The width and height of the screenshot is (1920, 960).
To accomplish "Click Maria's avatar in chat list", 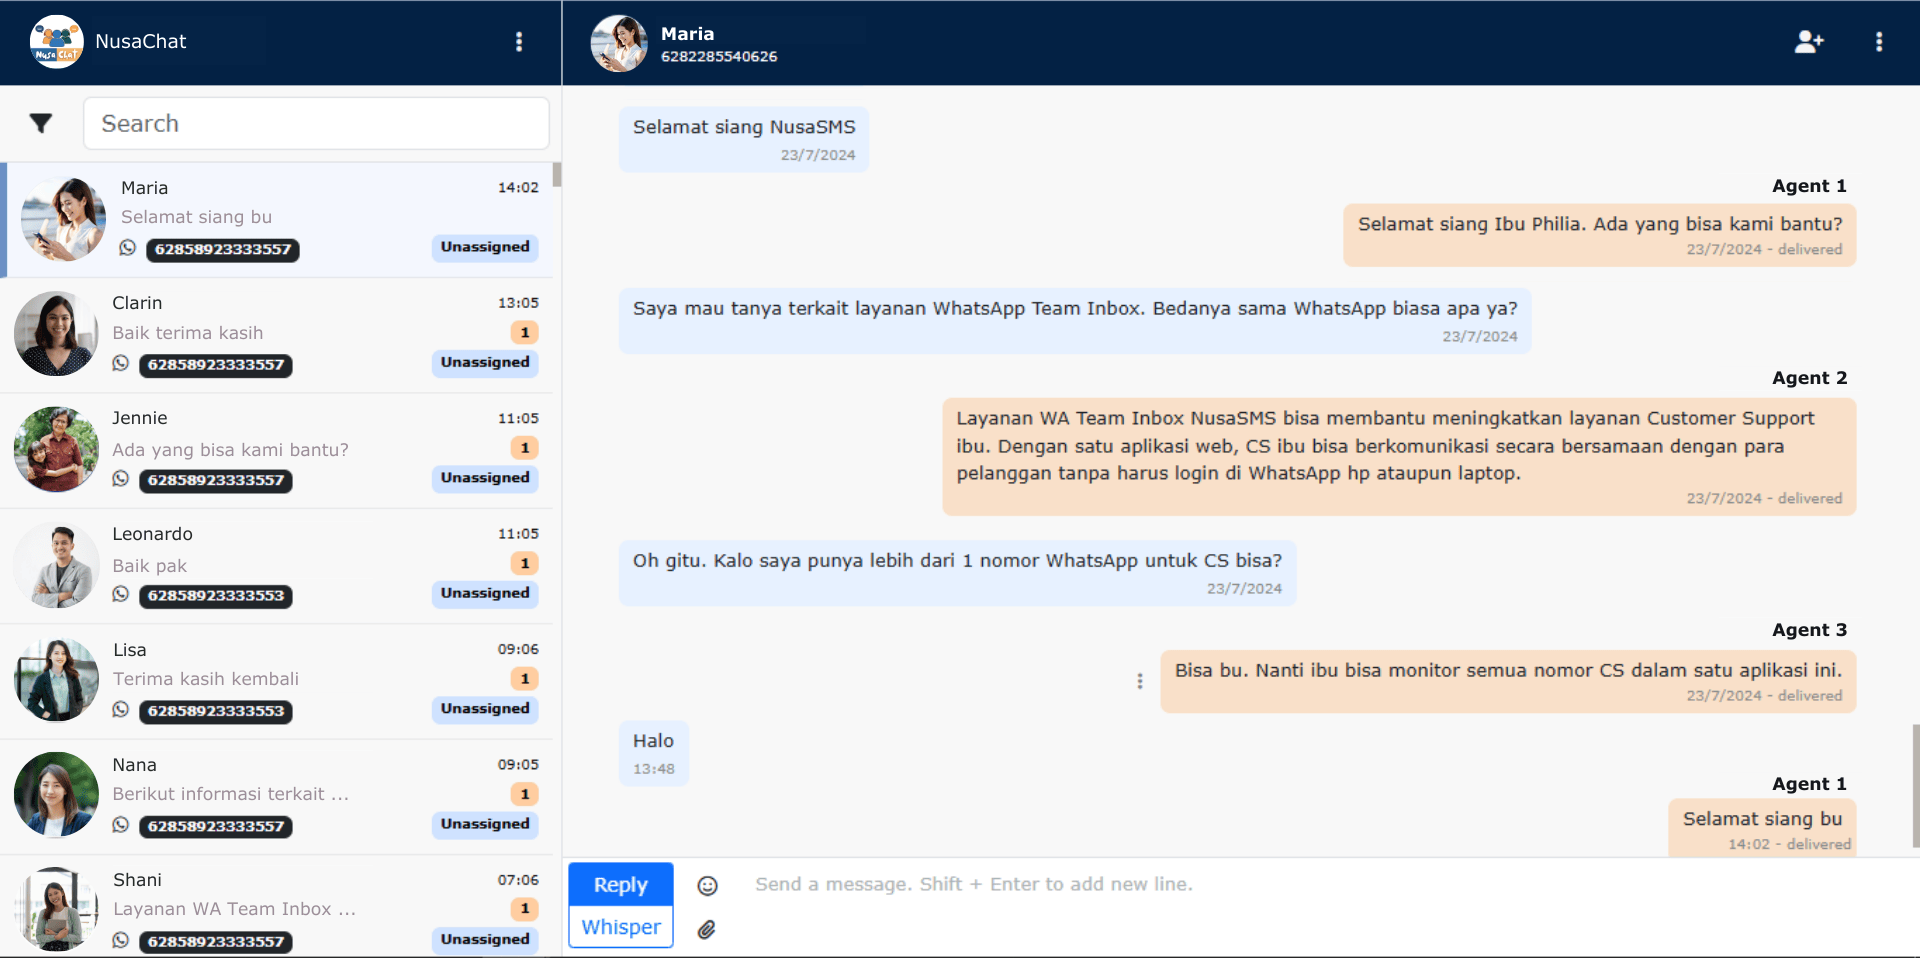I will point(63,220).
